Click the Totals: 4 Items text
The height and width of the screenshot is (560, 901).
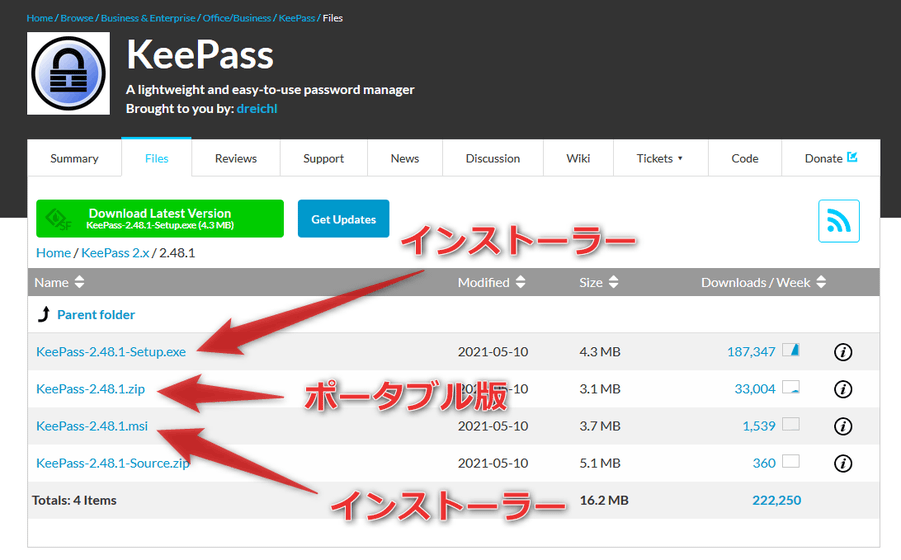tap(74, 500)
